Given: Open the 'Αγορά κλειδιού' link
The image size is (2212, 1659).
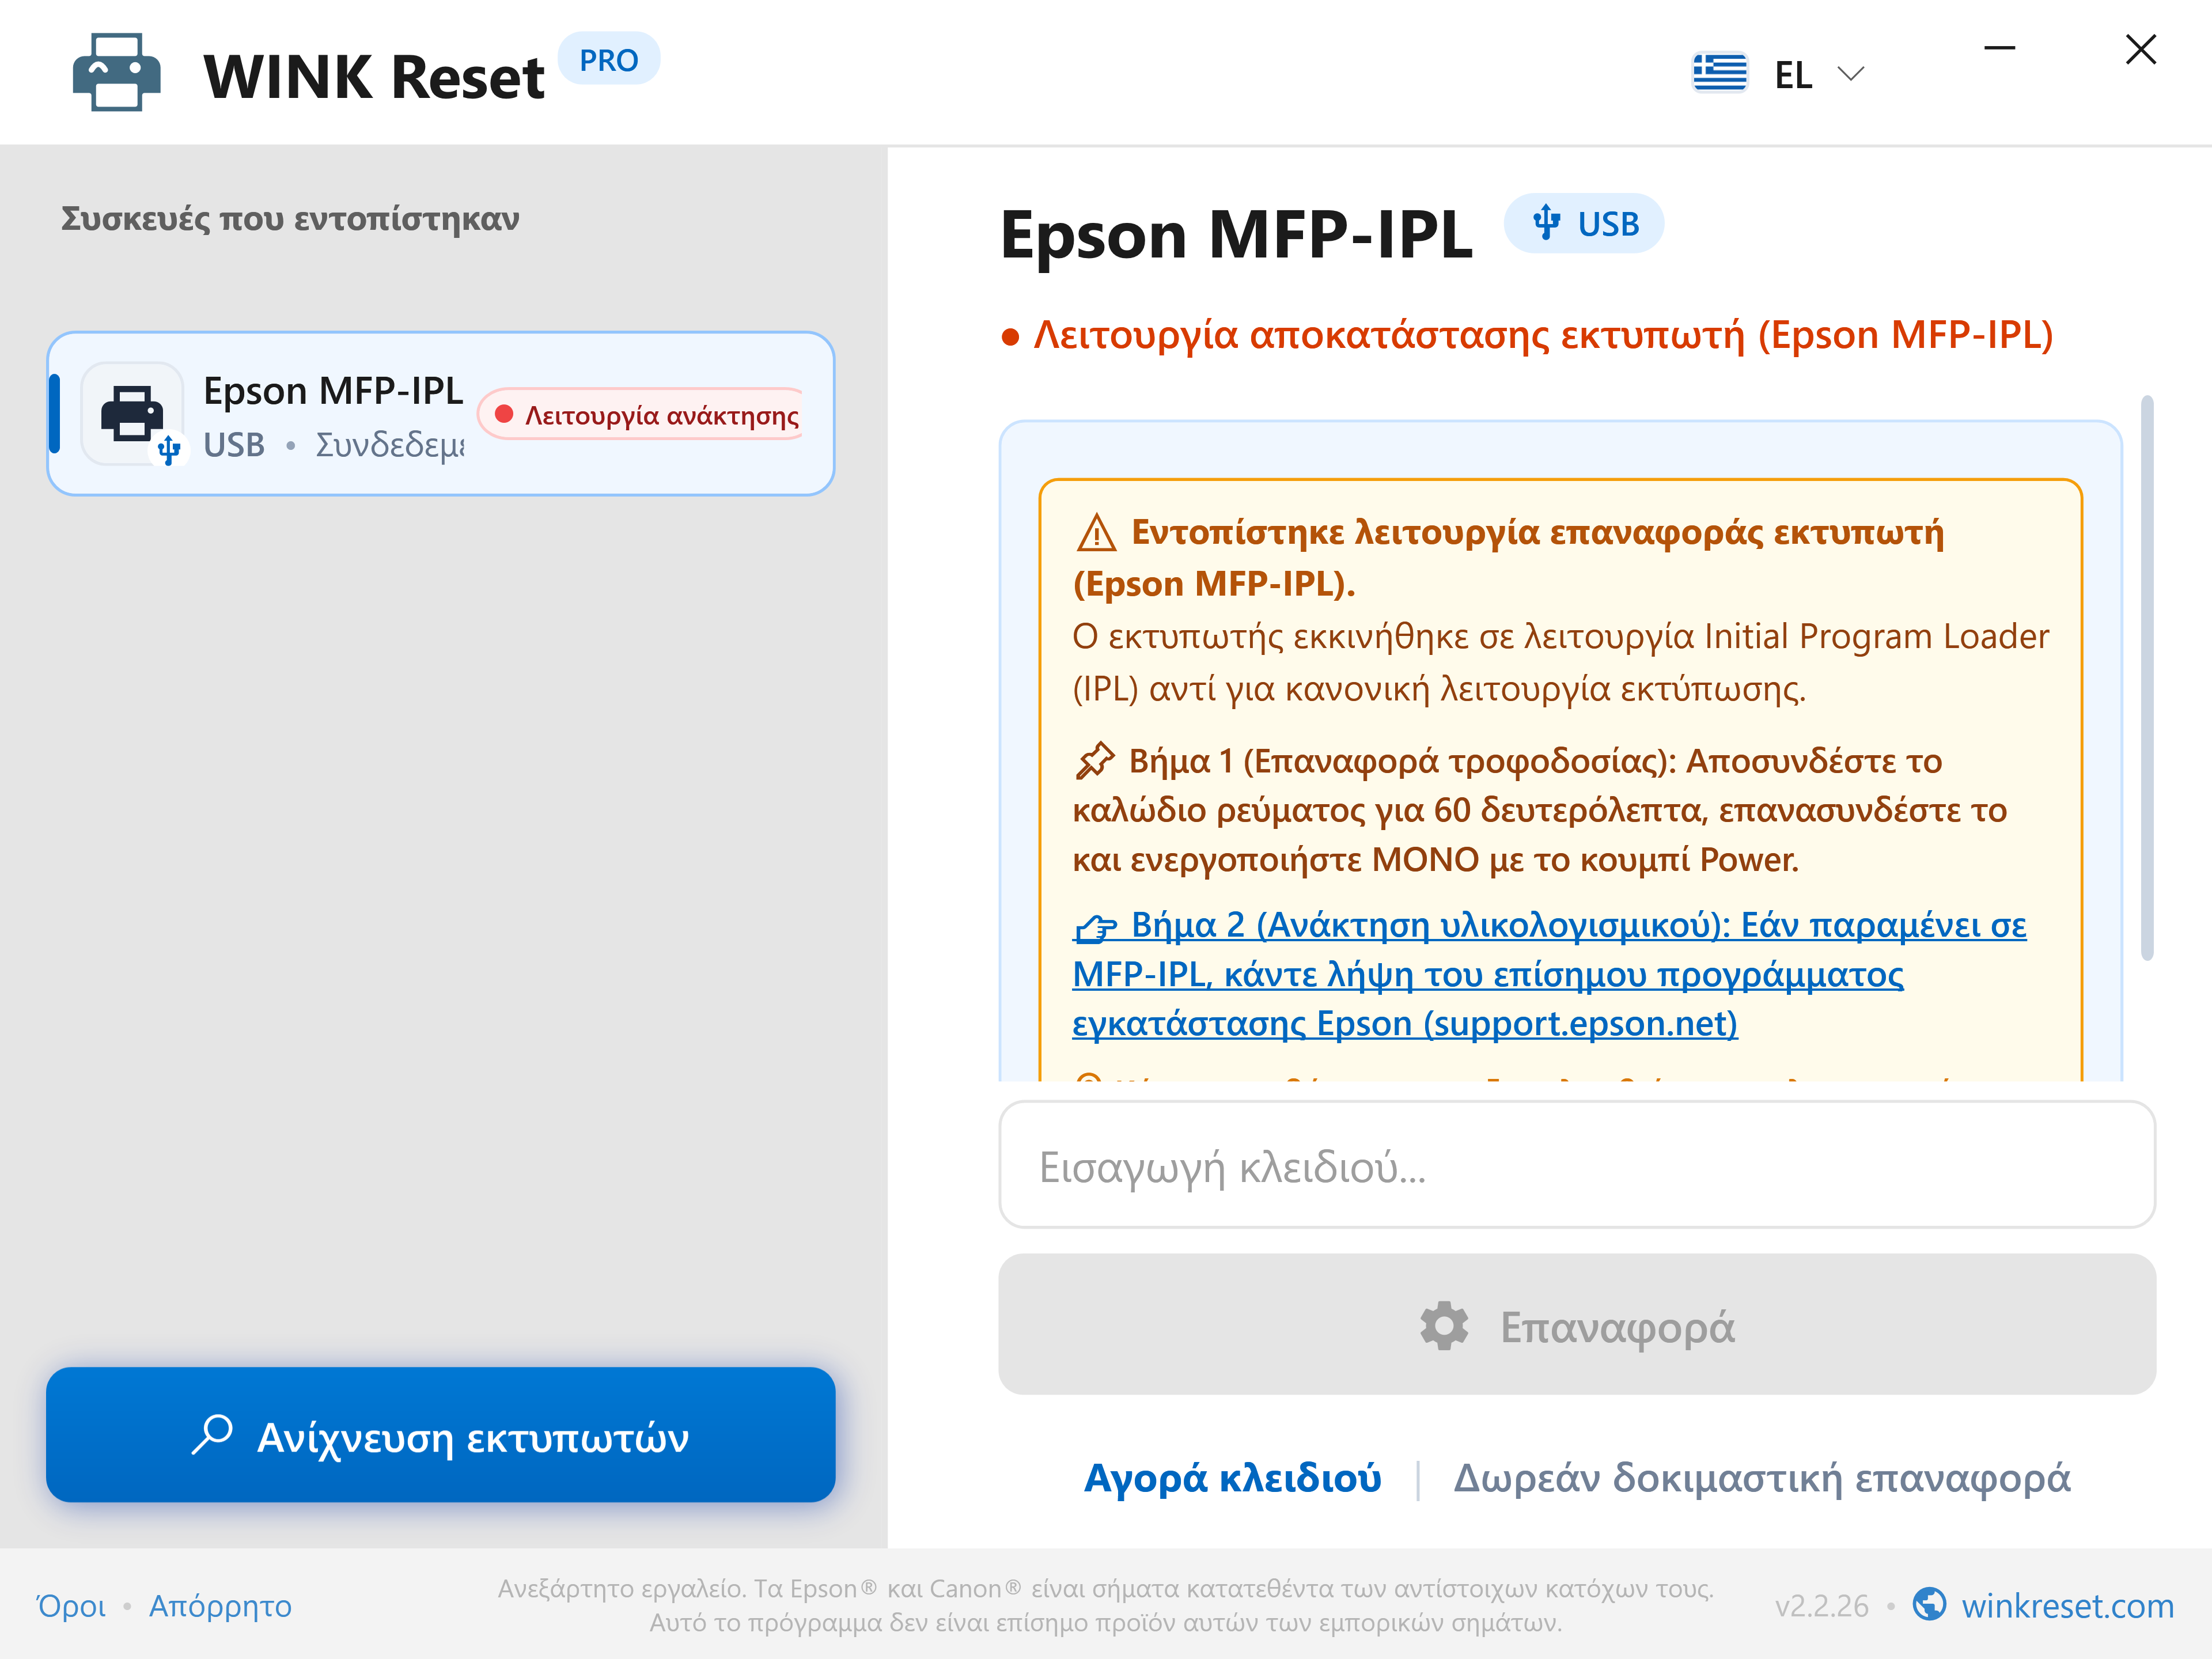Looking at the screenshot, I should (x=1233, y=1478).
